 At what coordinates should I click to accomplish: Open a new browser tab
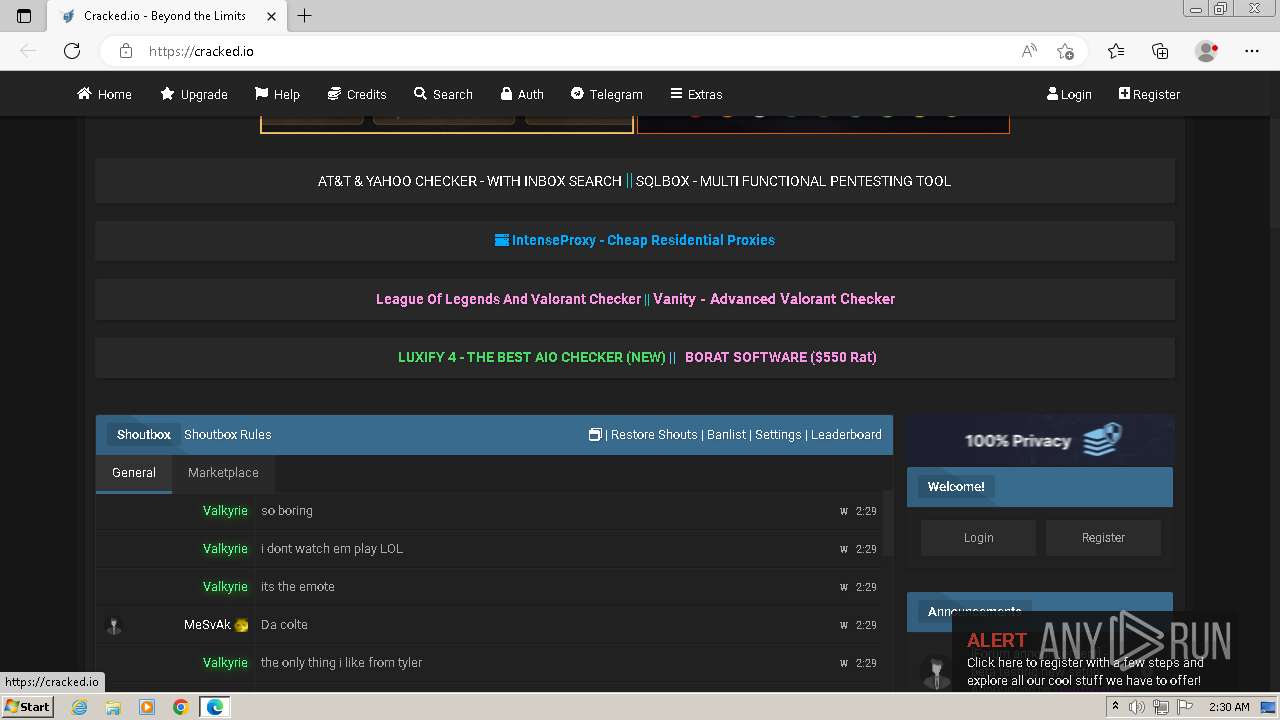coord(305,16)
